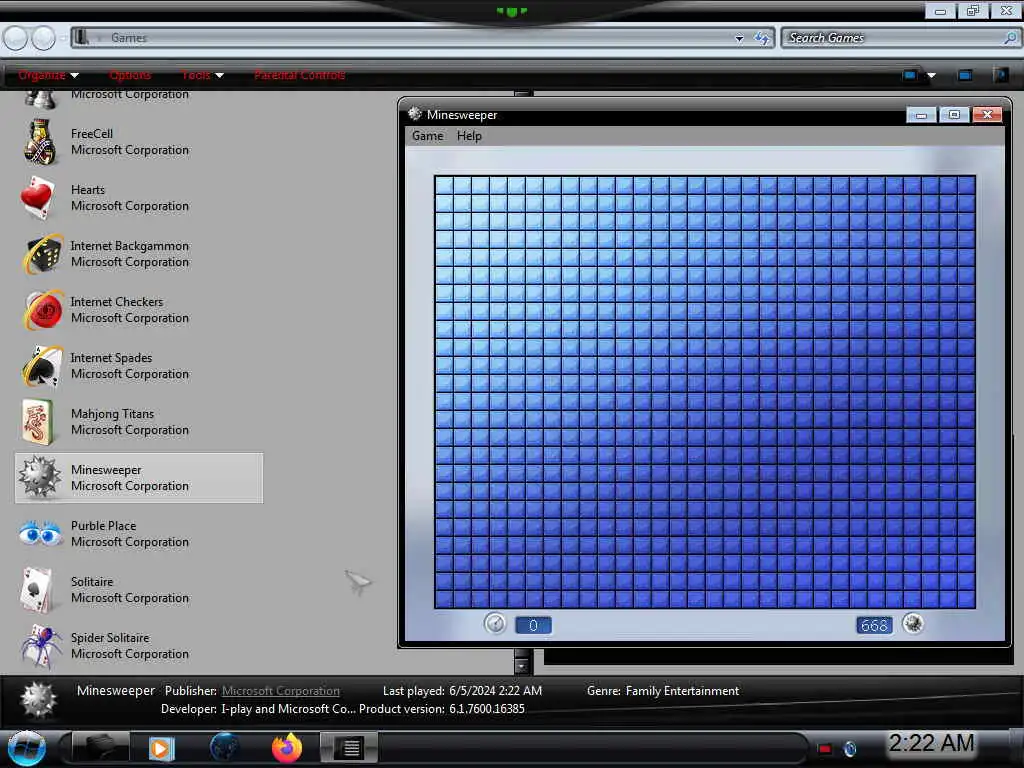Select the Internet Backgammon dice icon
The height and width of the screenshot is (768, 1024).
coord(42,254)
